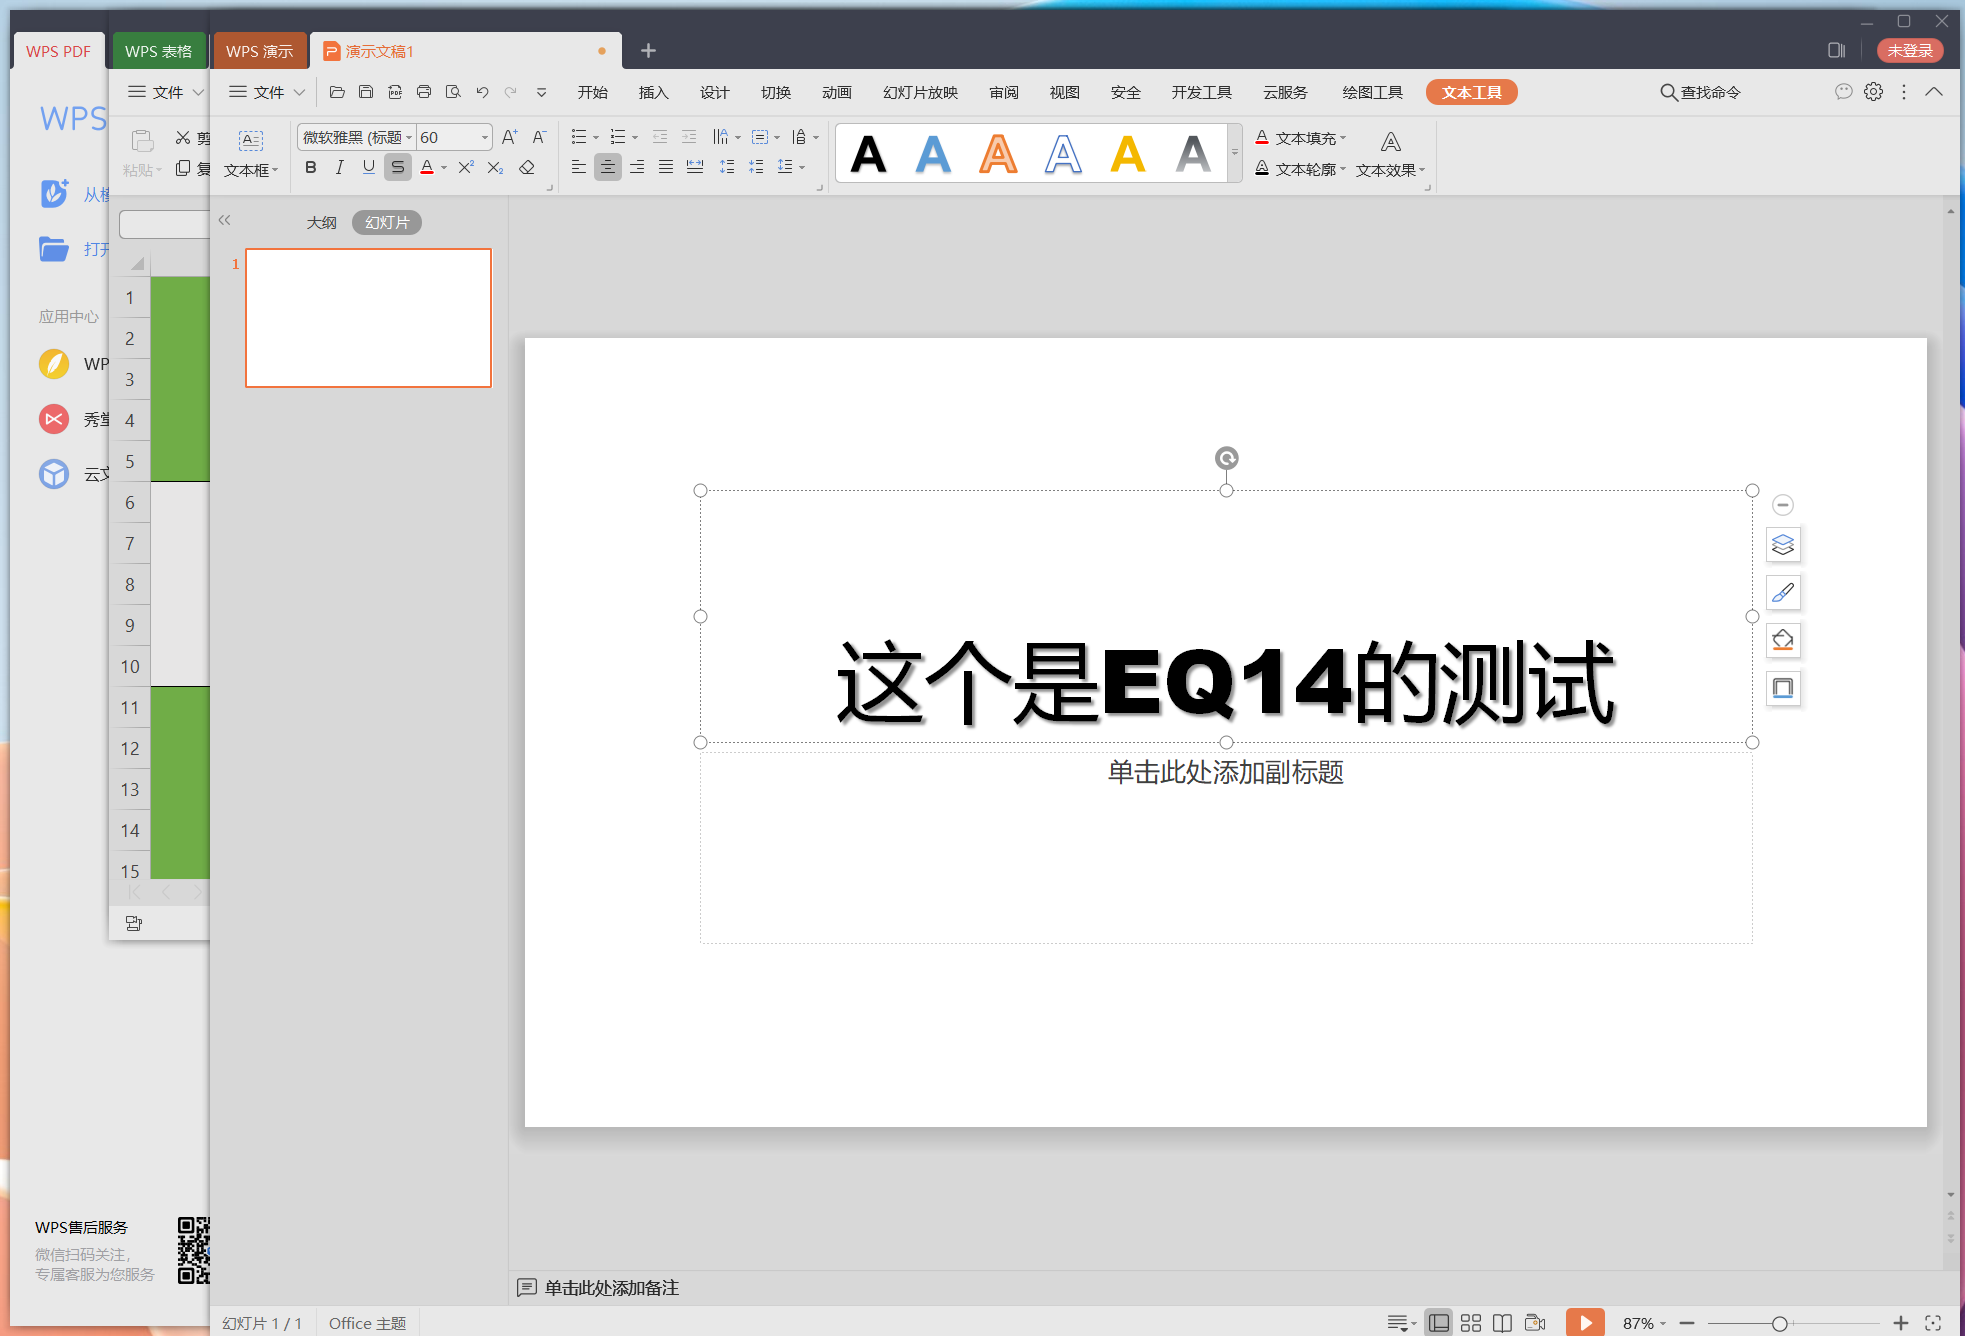1965x1336 pixels.
Task: Toggle italic text formatting
Action: 340,168
